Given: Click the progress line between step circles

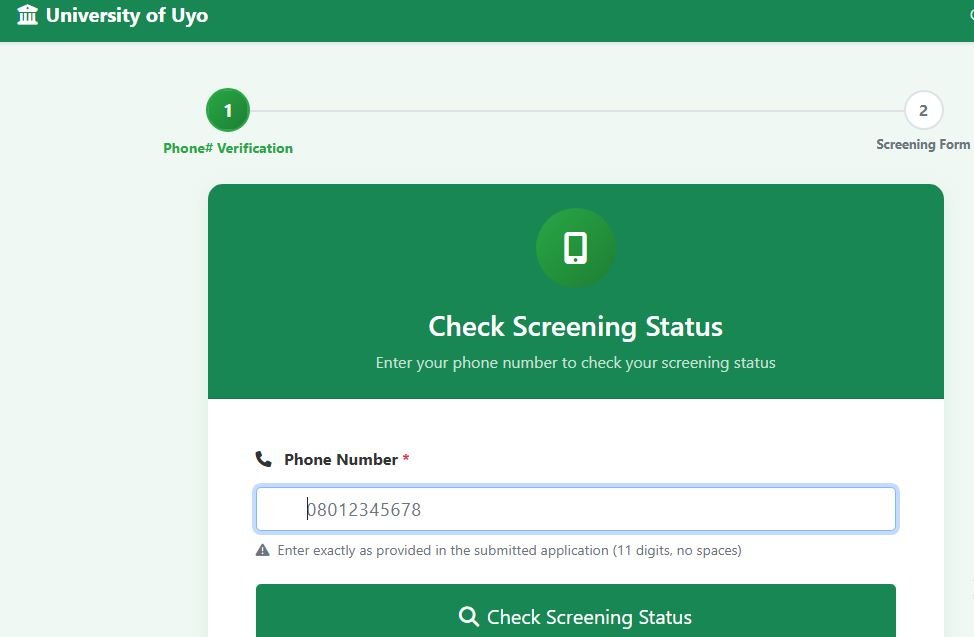Looking at the screenshot, I should point(575,110).
